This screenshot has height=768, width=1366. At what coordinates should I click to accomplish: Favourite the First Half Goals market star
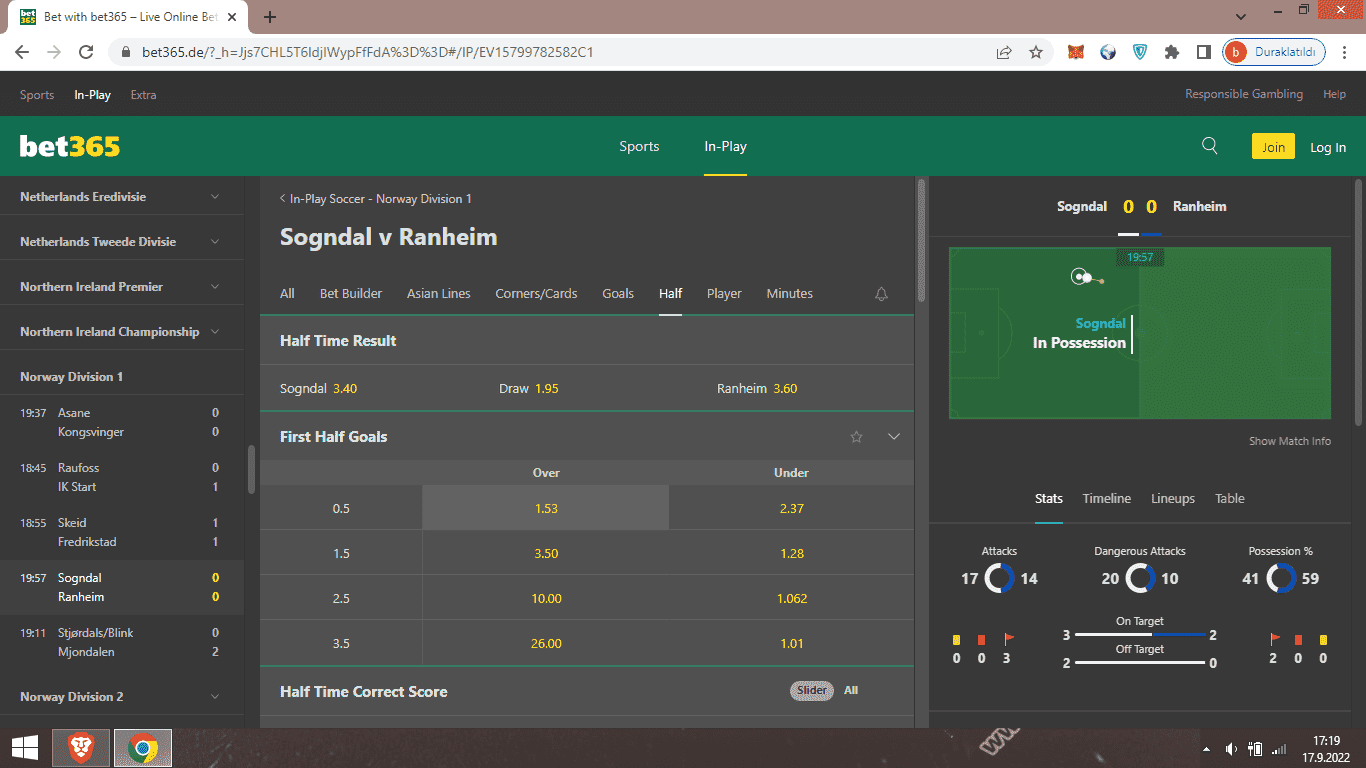(856, 437)
